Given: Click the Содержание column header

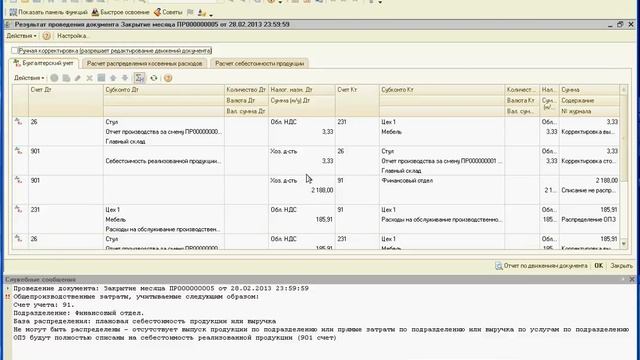Looking at the screenshot, I should [589, 100].
